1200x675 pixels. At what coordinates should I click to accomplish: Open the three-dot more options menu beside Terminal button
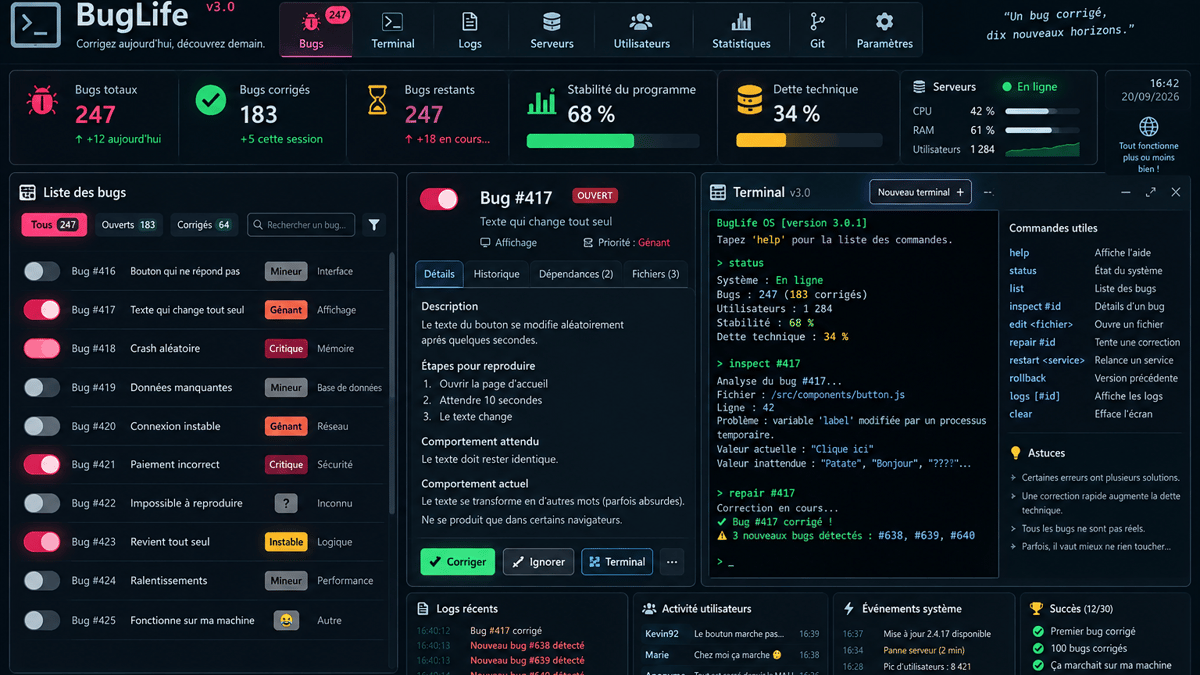[672, 562]
